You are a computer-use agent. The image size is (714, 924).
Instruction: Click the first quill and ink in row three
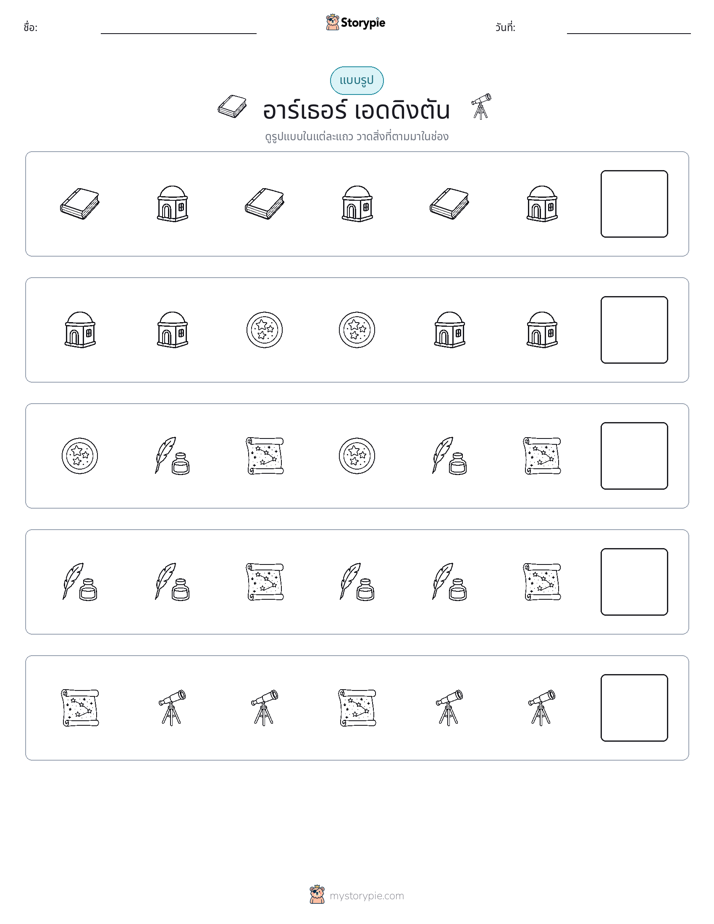pyautogui.click(x=172, y=456)
